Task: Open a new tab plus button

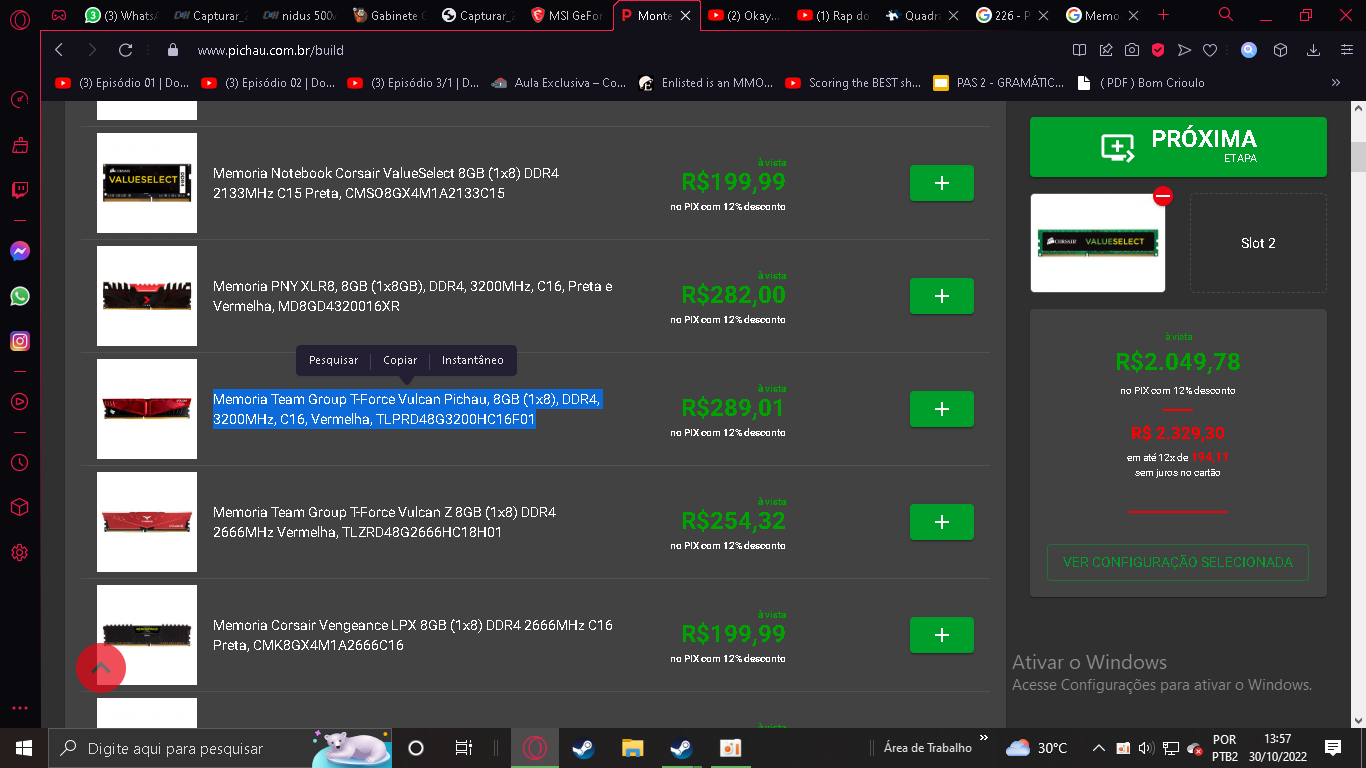Action: [x=1163, y=15]
